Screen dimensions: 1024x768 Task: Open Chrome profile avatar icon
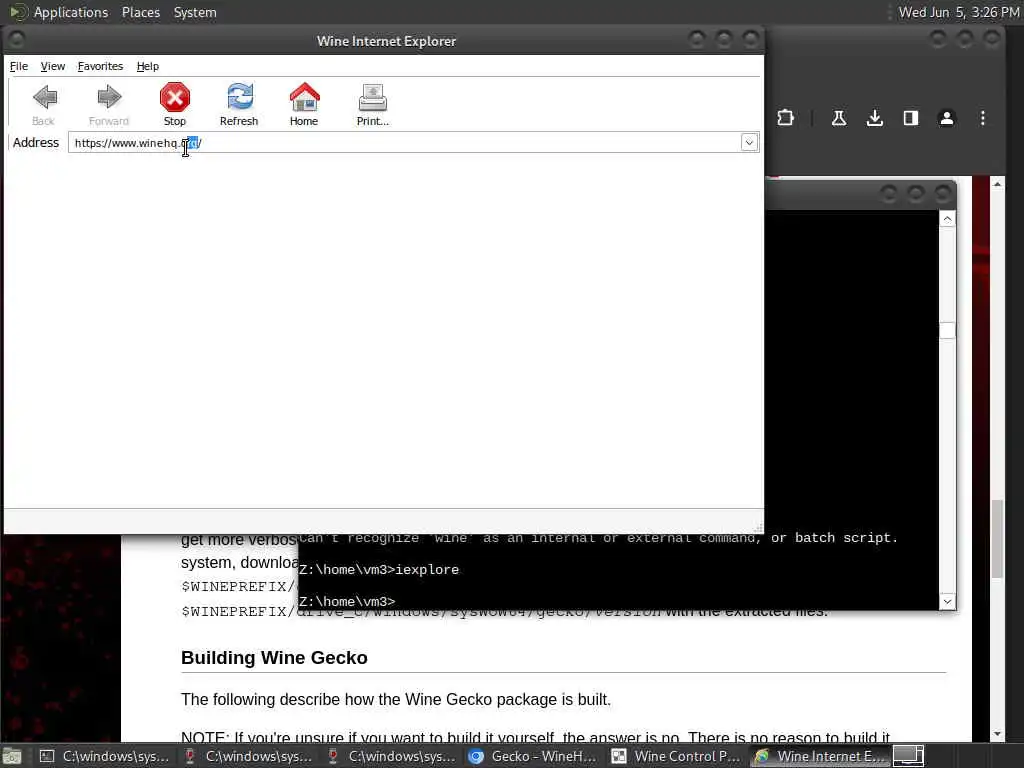point(946,118)
